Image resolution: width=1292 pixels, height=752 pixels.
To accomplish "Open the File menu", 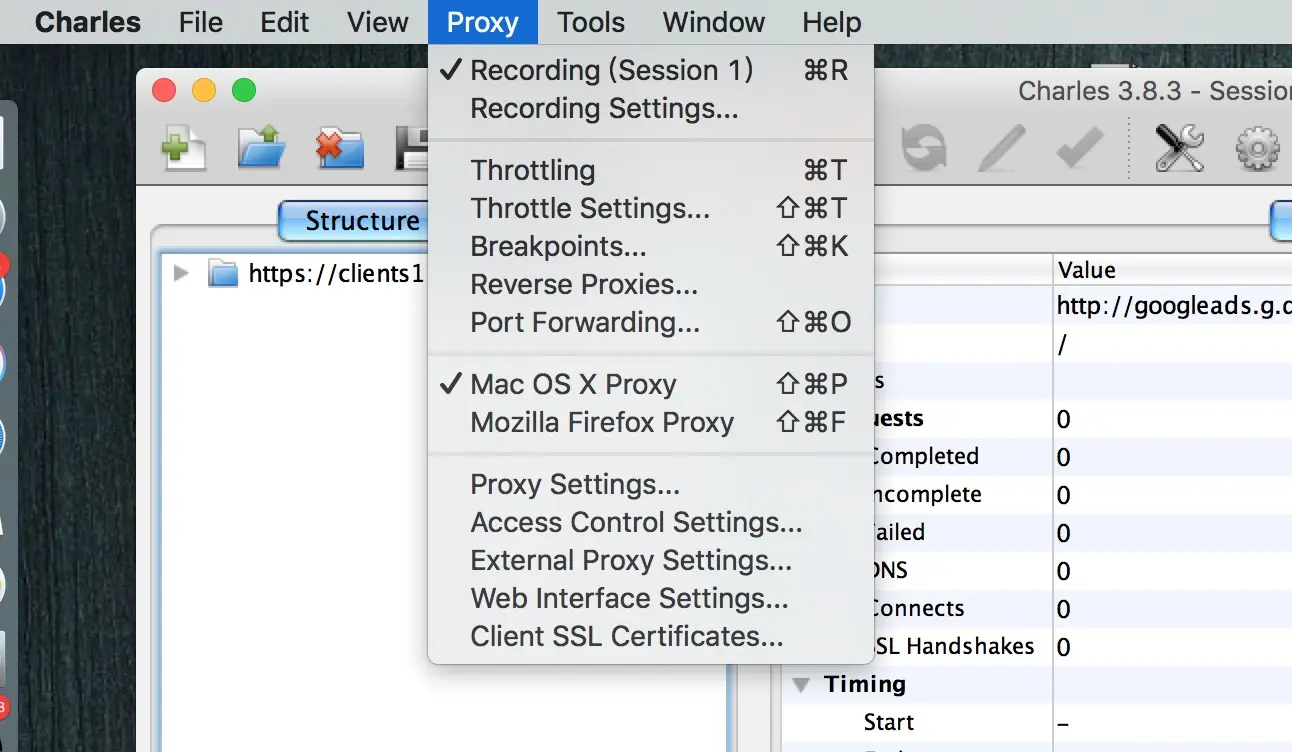I will click(x=200, y=22).
